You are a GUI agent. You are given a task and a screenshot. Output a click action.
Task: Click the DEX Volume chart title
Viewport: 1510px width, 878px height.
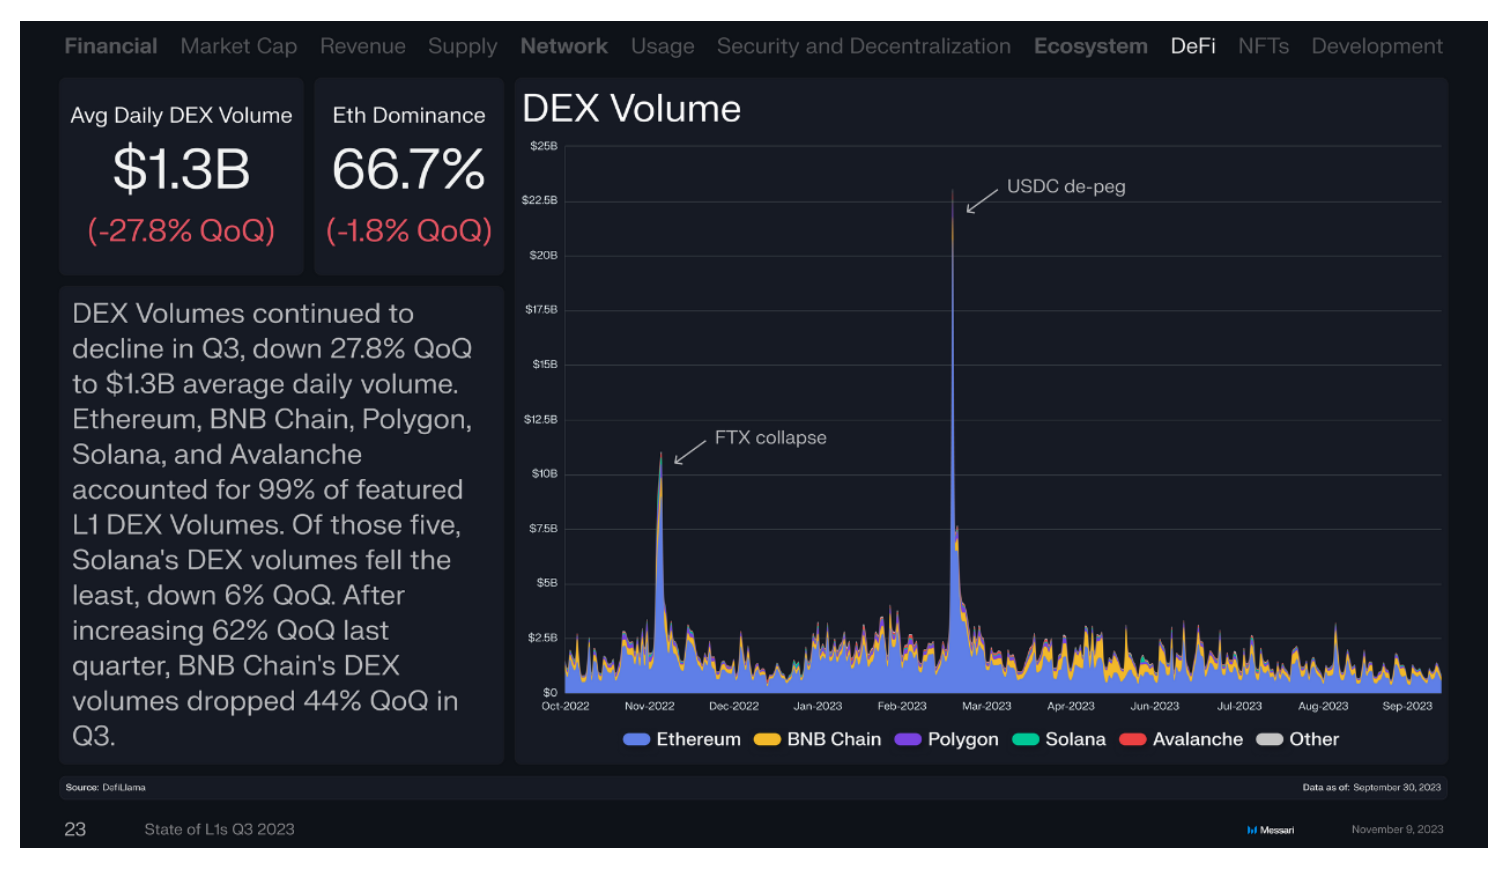coord(632,108)
